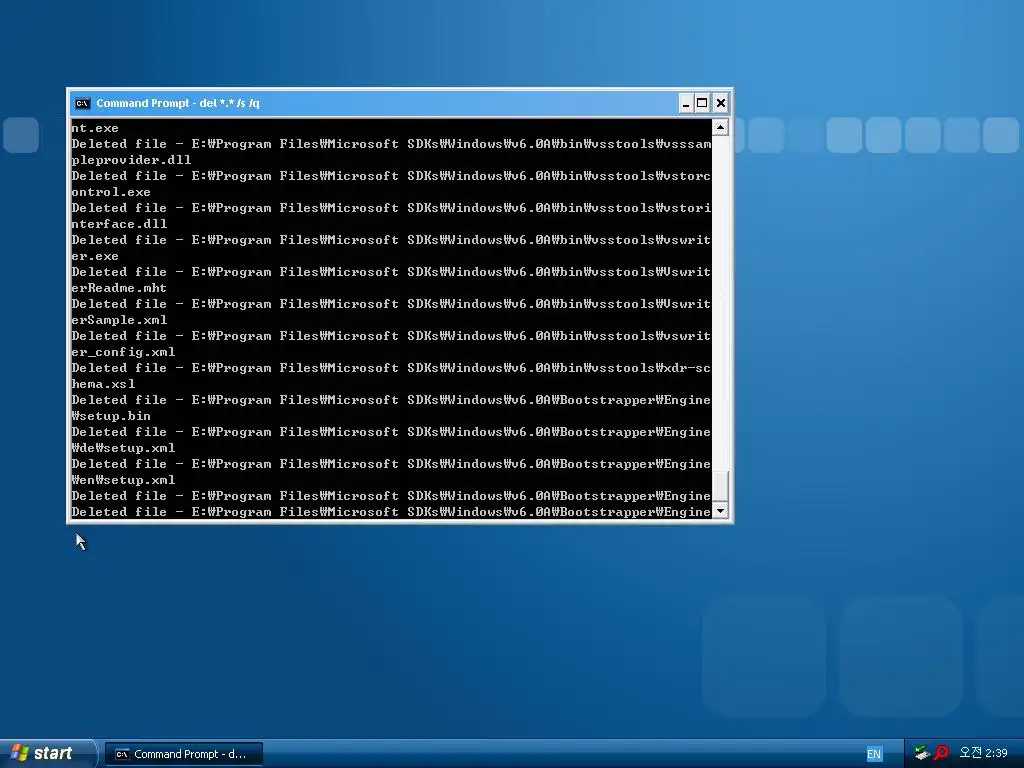Click the console text 'erSample.xml'
Image resolution: width=1024 pixels, height=768 pixels.
tap(120, 320)
